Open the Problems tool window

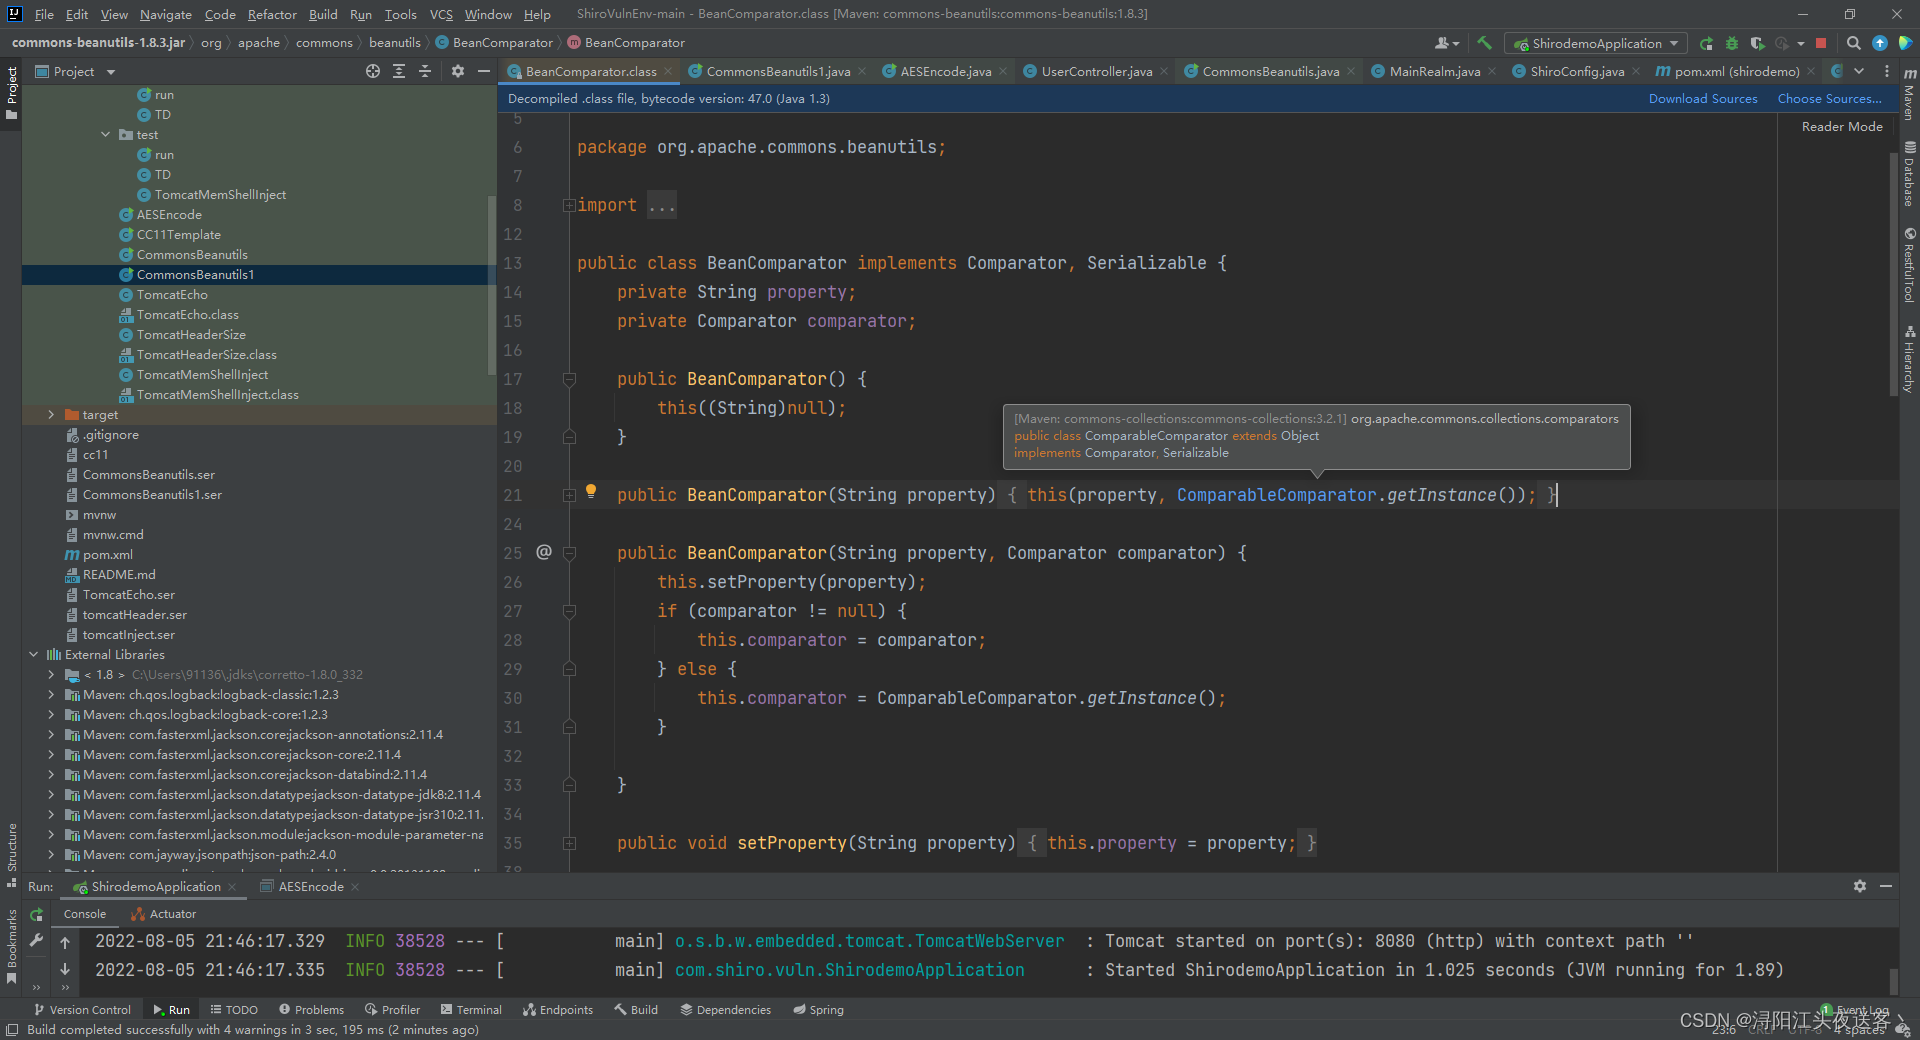pyautogui.click(x=311, y=1009)
